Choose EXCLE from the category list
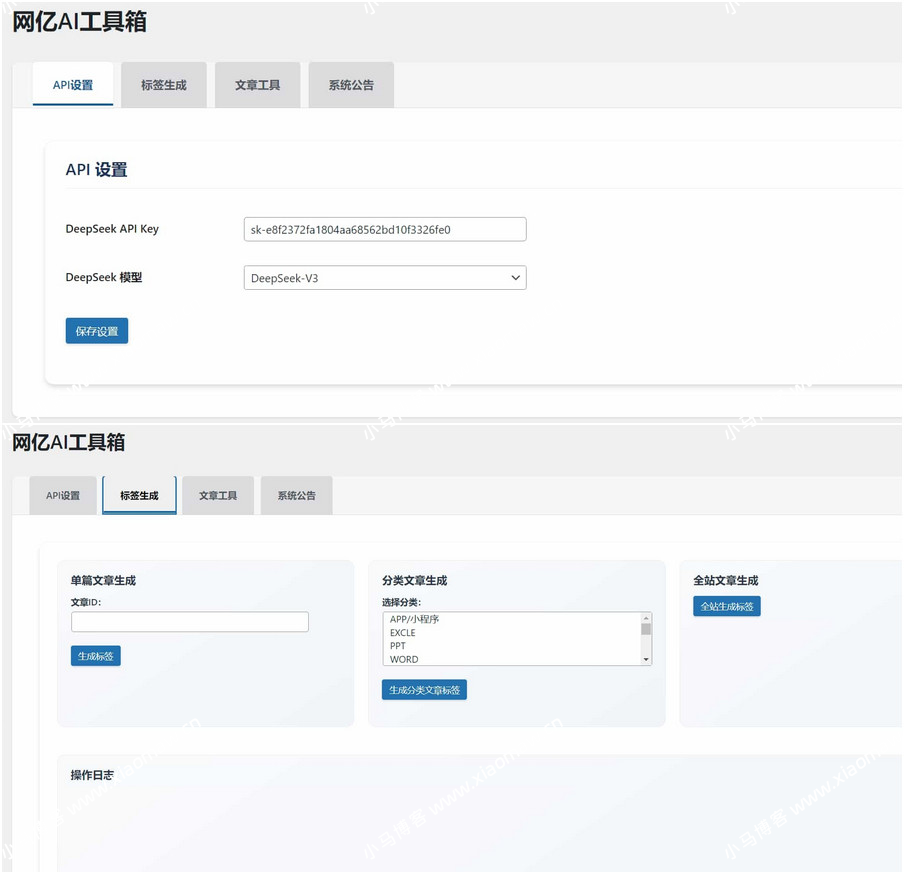 (x=402, y=633)
